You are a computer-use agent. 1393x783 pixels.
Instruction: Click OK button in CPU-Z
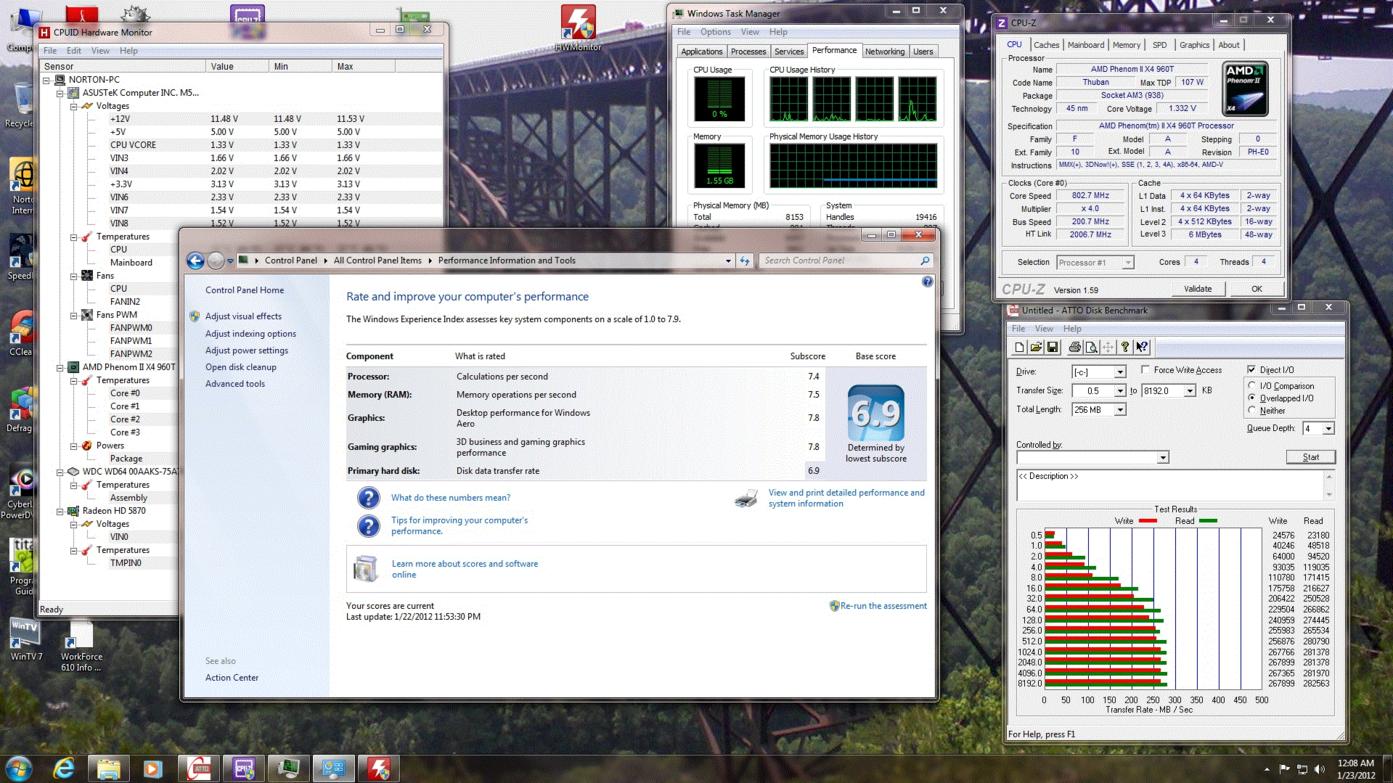[1256, 289]
